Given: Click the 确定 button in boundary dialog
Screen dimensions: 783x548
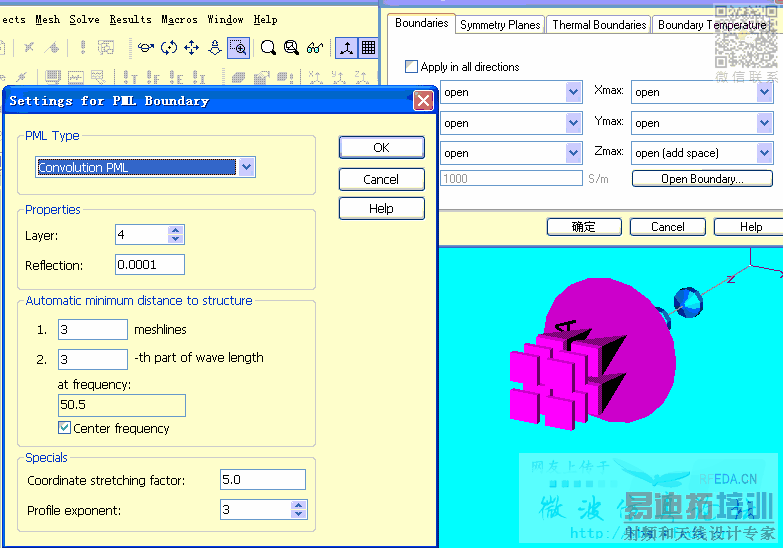Looking at the screenshot, I should pyautogui.click(x=584, y=227).
